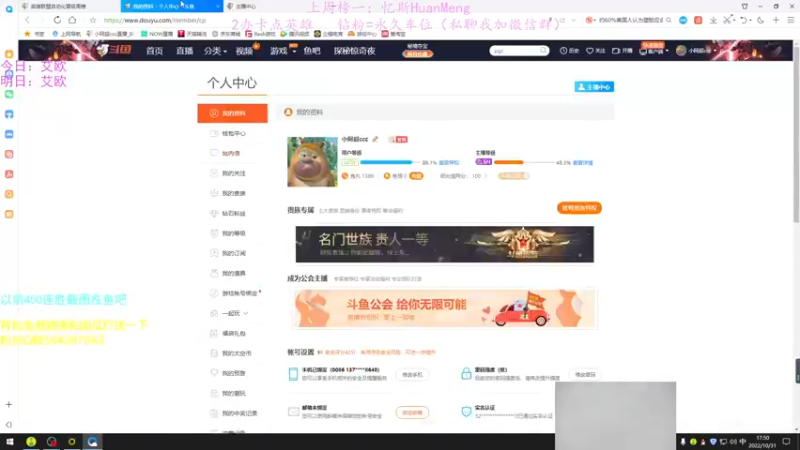Viewport: 800px width, 450px height.
Task: Open 探秘惊奇夜 in the site navigation
Action: coord(355,51)
